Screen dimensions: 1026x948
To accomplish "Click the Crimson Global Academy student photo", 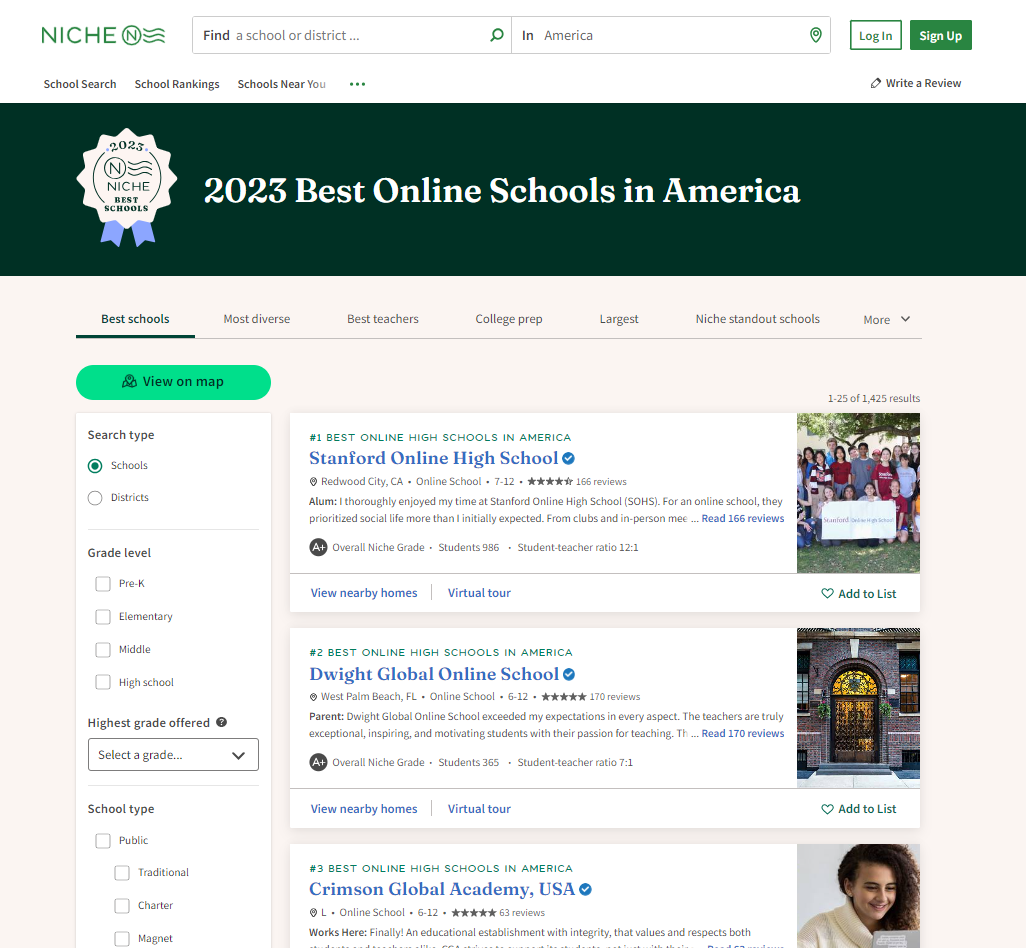I will 858,896.
